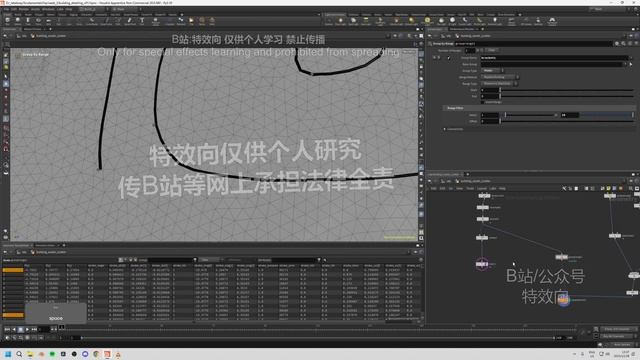Show point attributes in the Geometry Spreadsheet

[121, 260]
